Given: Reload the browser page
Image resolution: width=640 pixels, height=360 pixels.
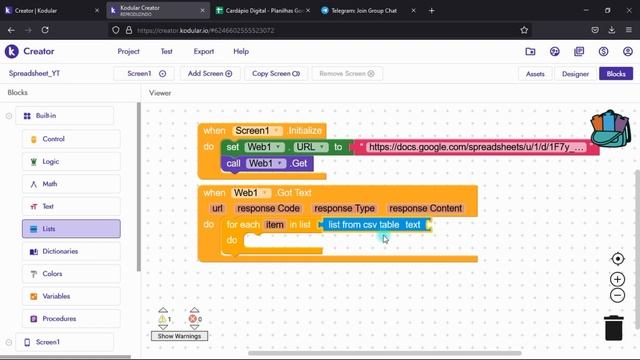Looking at the screenshot, I should point(45,30).
